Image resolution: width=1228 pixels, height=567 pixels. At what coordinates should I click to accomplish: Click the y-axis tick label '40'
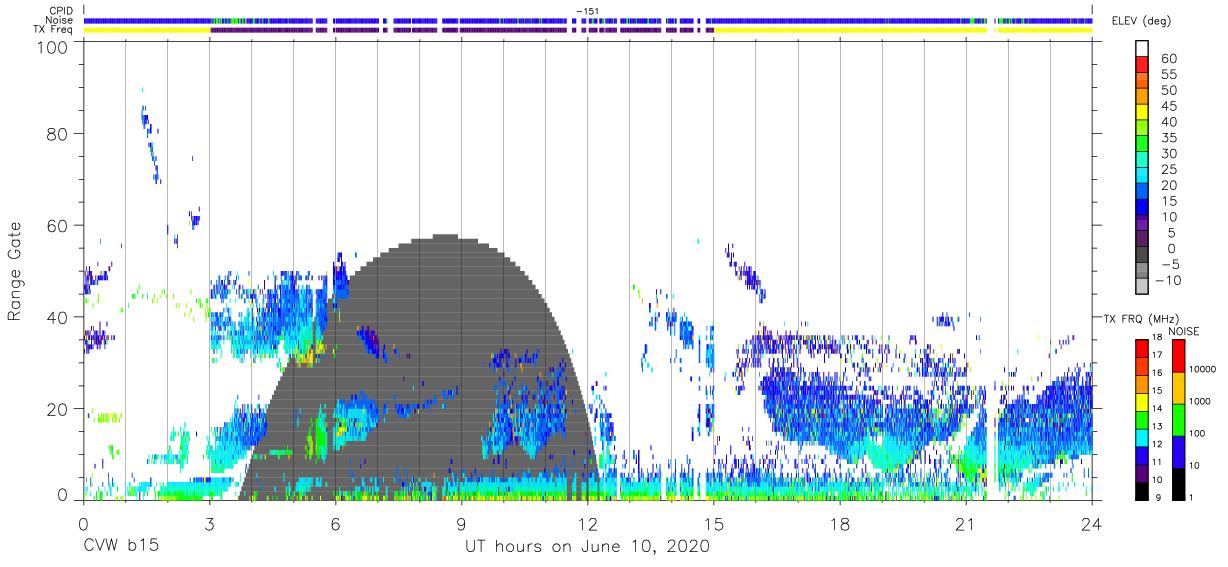point(56,317)
